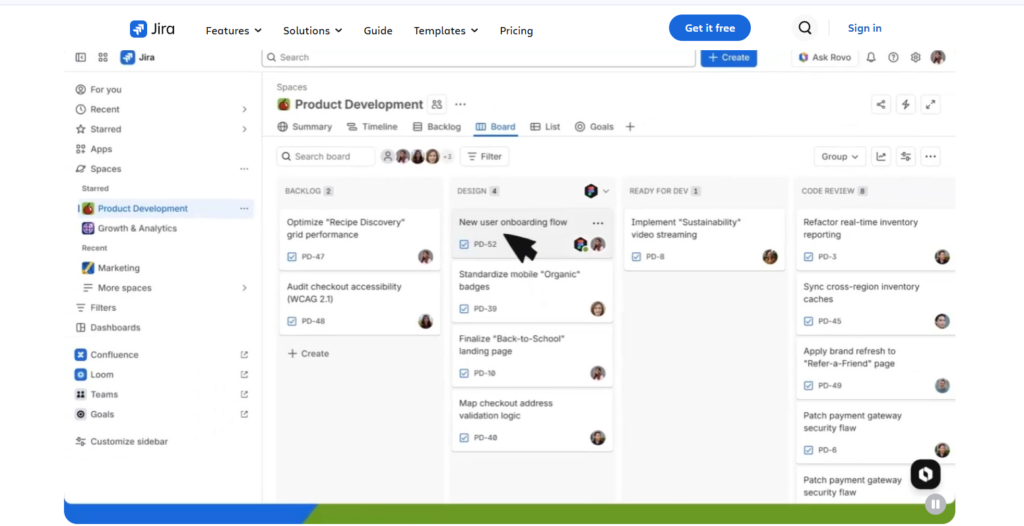Click the top Search input field
This screenshot has width=1024, height=526.
pos(479,58)
